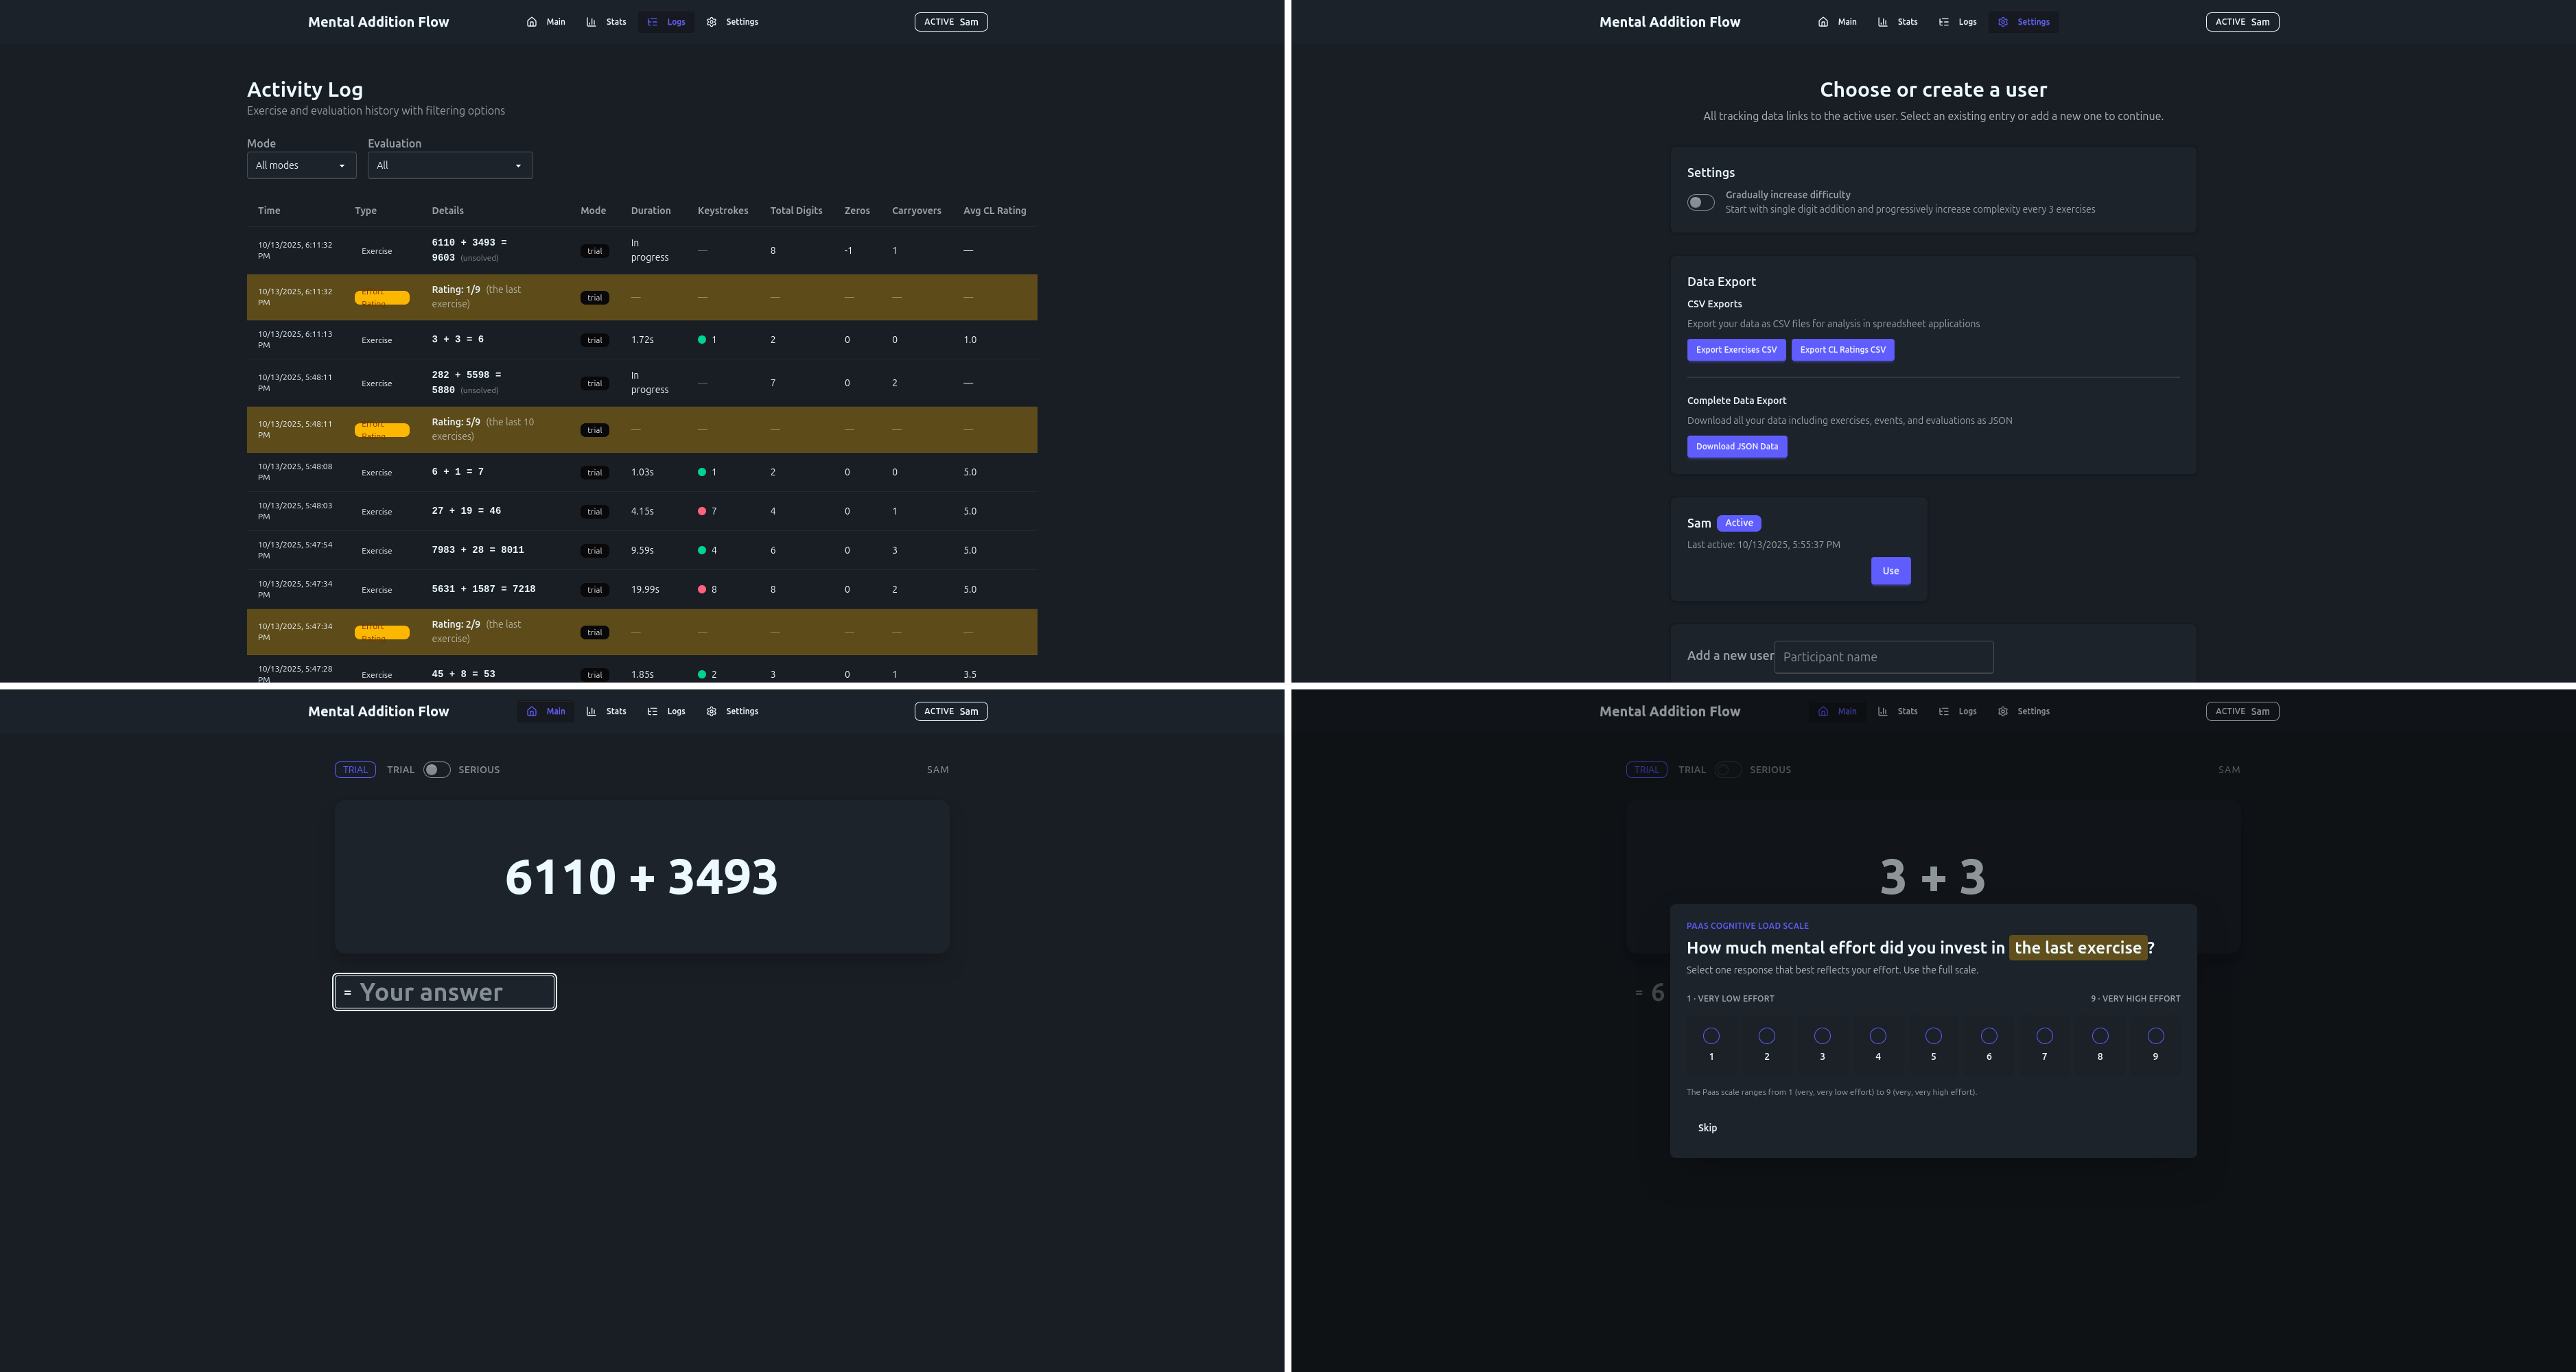The image size is (2576, 1372).
Task: Choose rating 9 very high effort radio button
Action: tap(2156, 1036)
